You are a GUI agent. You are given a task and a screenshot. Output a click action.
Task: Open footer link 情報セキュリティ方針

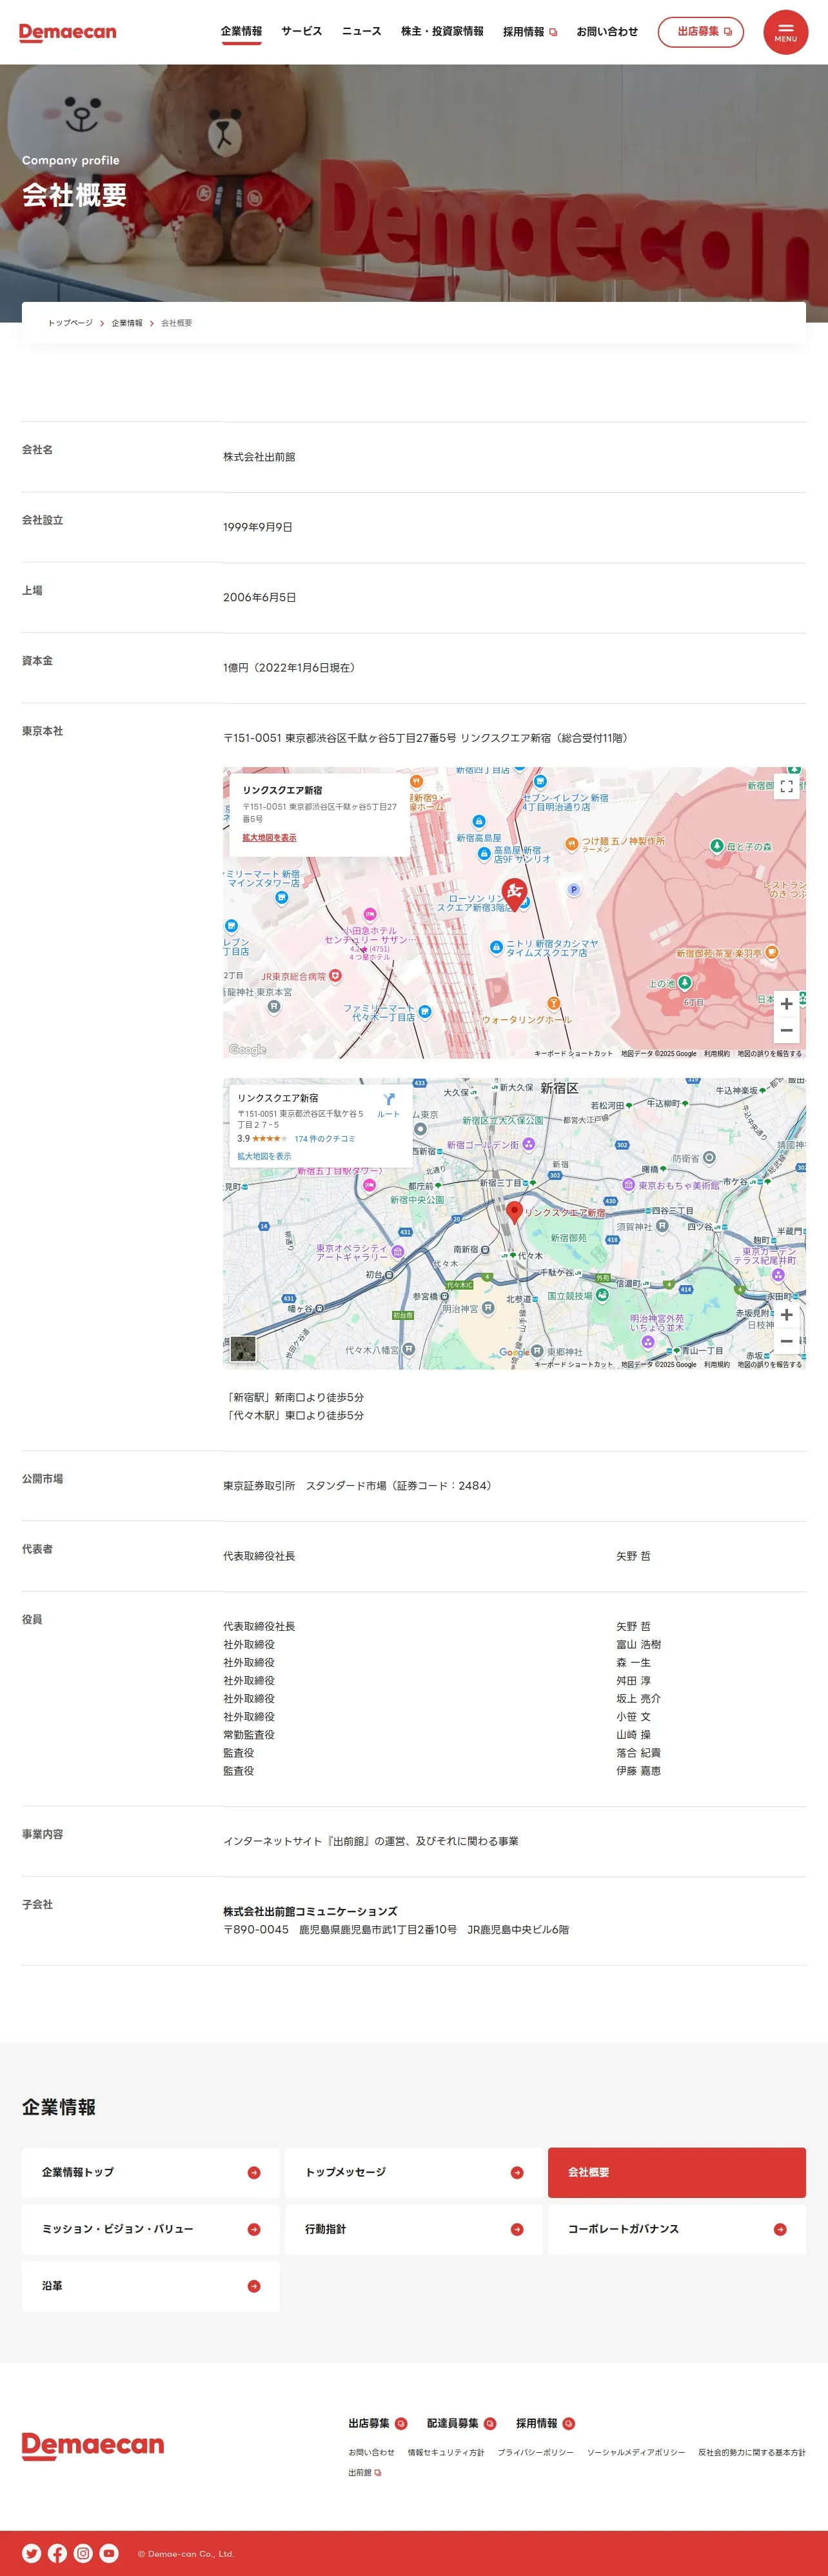(446, 2452)
